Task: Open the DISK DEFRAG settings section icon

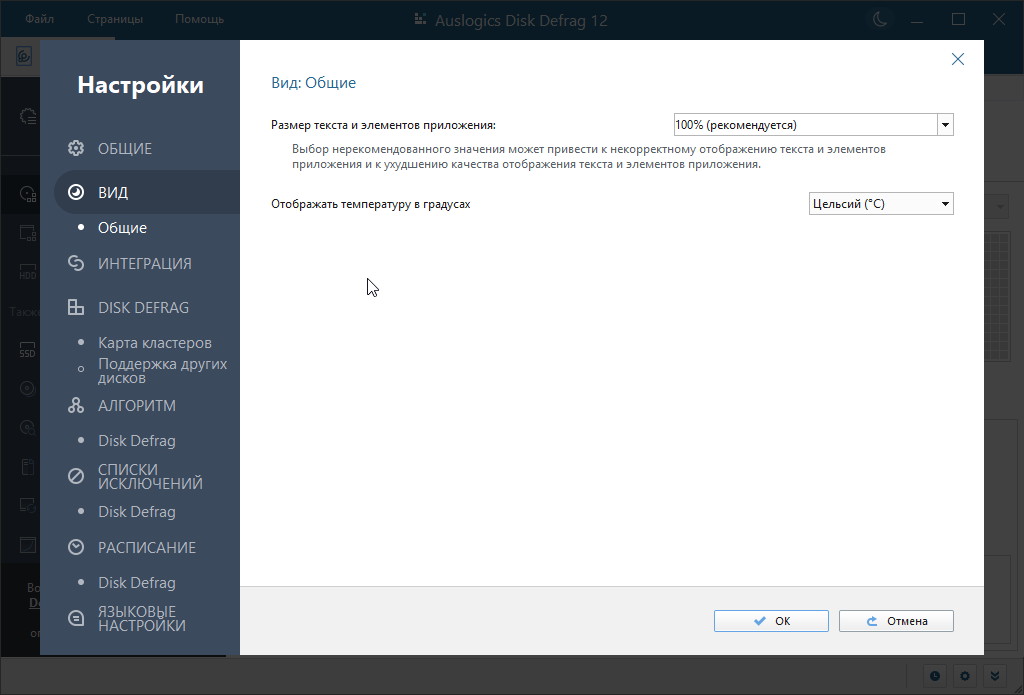Action: pyautogui.click(x=76, y=307)
